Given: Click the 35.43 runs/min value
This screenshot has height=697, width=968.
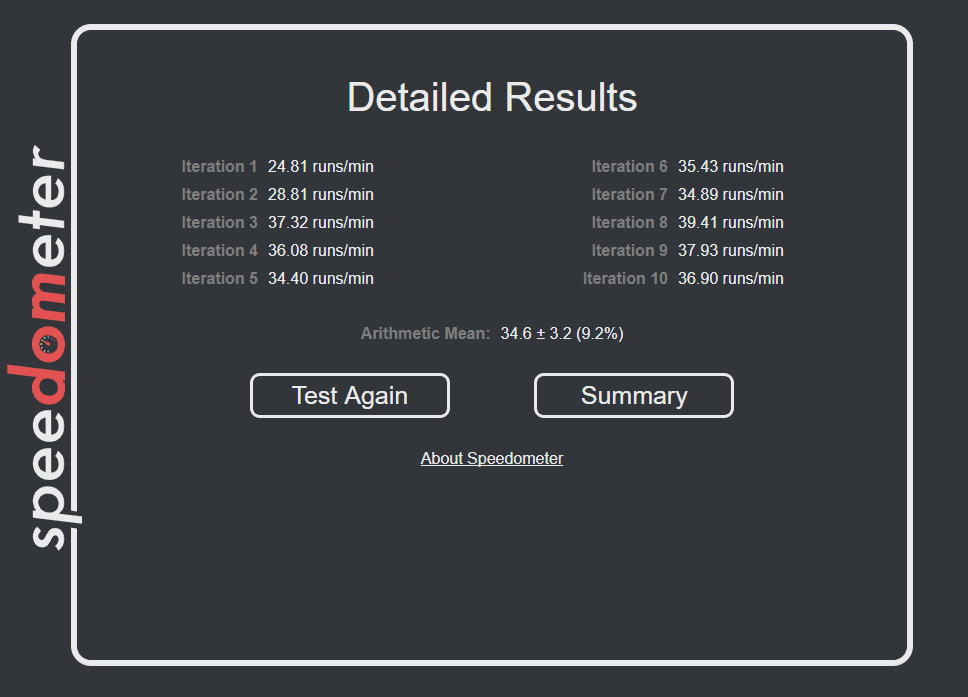Looking at the screenshot, I should 730,167.
